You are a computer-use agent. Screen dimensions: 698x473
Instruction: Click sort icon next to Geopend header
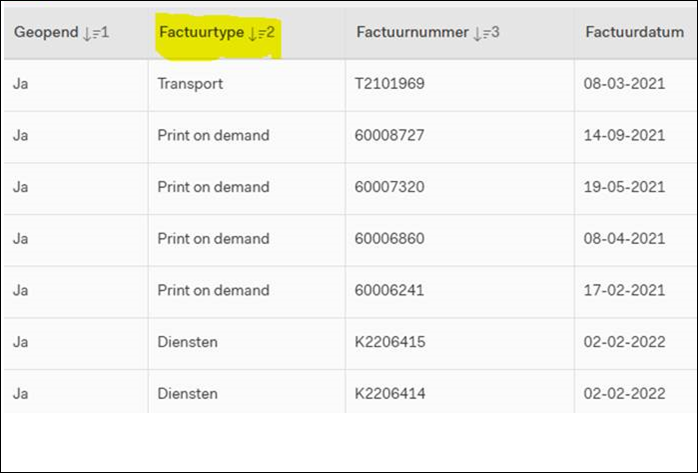(96, 33)
